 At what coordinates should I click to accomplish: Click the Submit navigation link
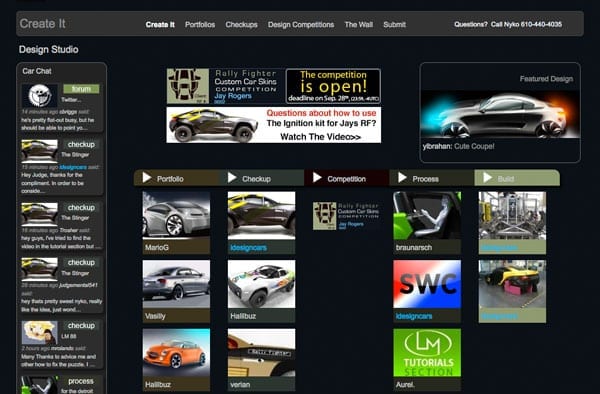(395, 24)
